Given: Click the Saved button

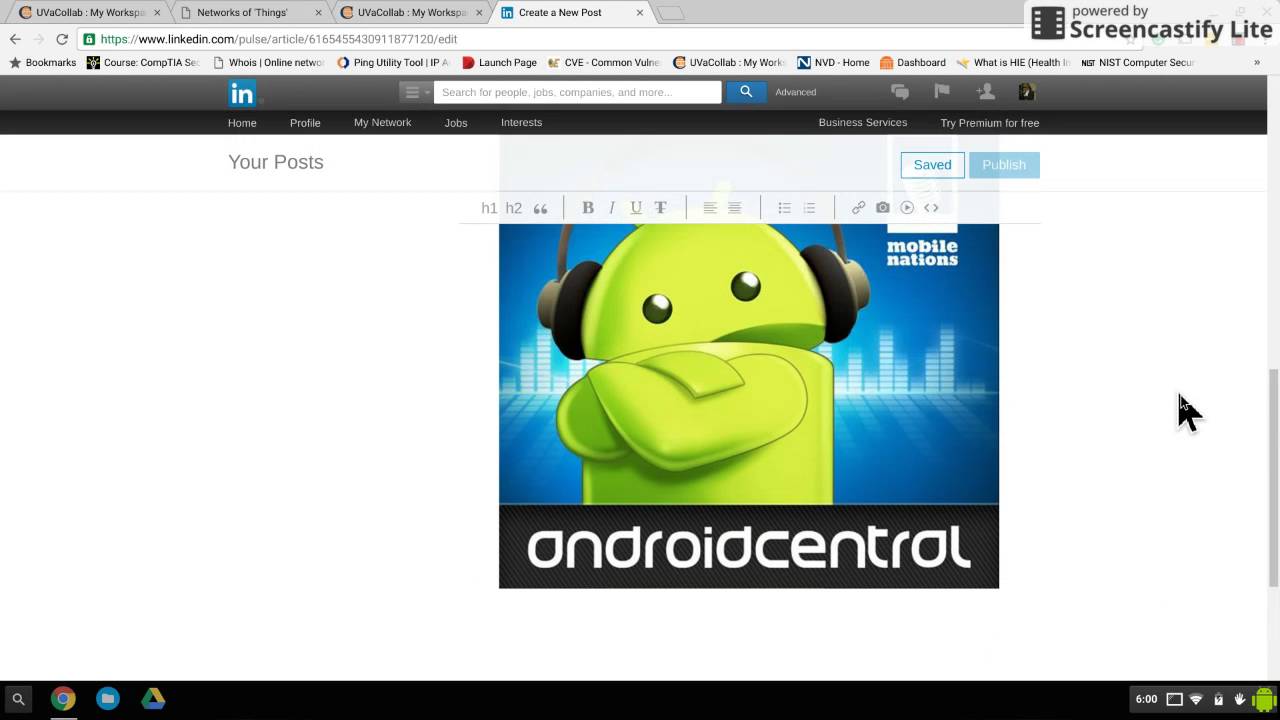Looking at the screenshot, I should pyautogui.click(x=932, y=165).
